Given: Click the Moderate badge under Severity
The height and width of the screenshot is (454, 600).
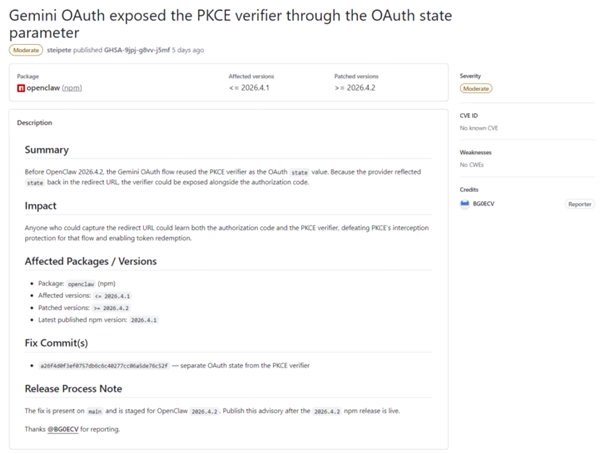Looking at the screenshot, I should pos(475,88).
